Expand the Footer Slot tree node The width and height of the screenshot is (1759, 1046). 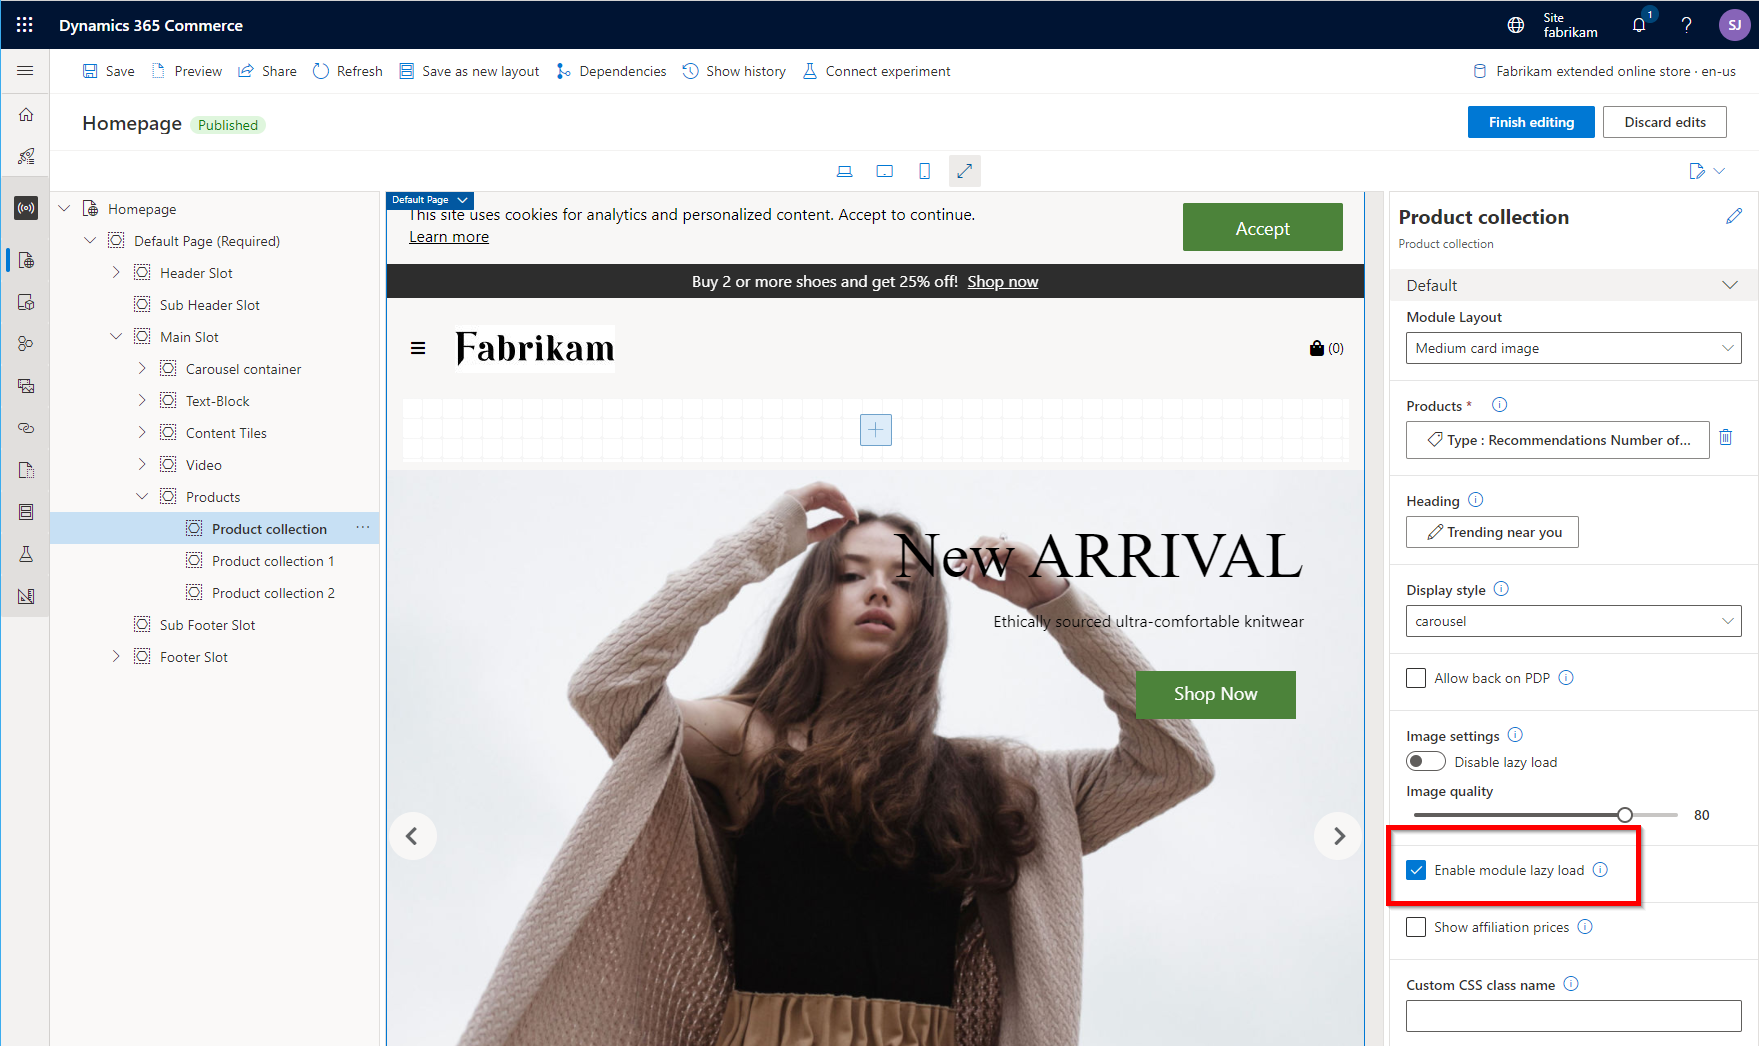point(116,656)
